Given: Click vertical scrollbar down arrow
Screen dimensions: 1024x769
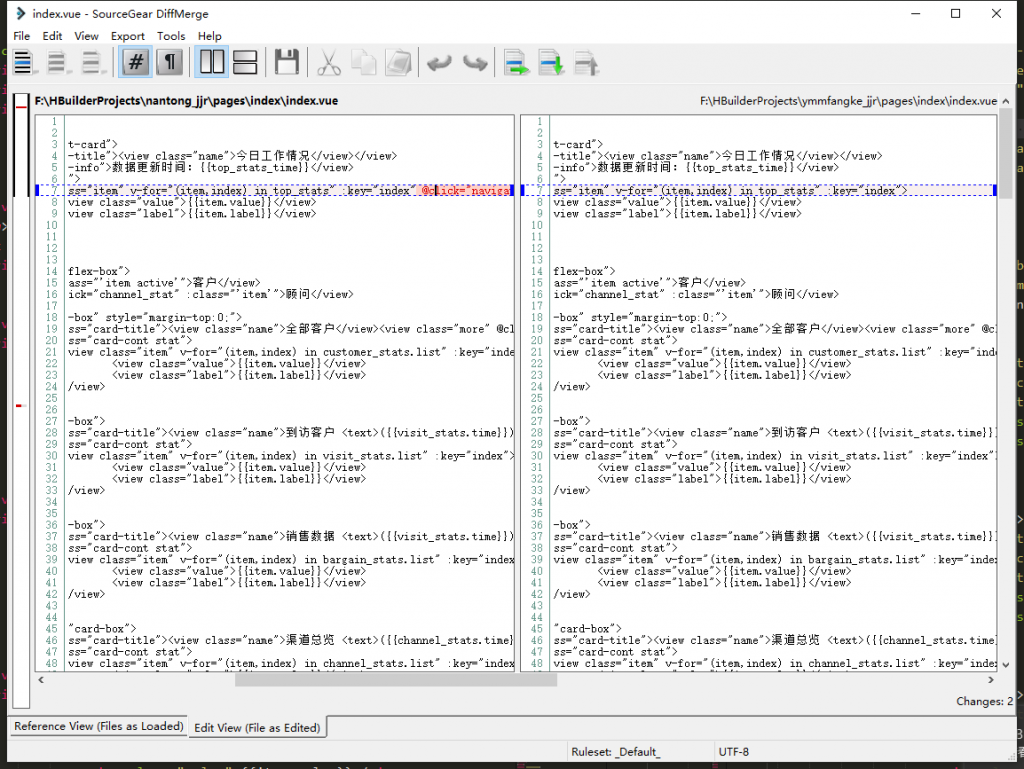Looking at the screenshot, I should point(1006,665).
